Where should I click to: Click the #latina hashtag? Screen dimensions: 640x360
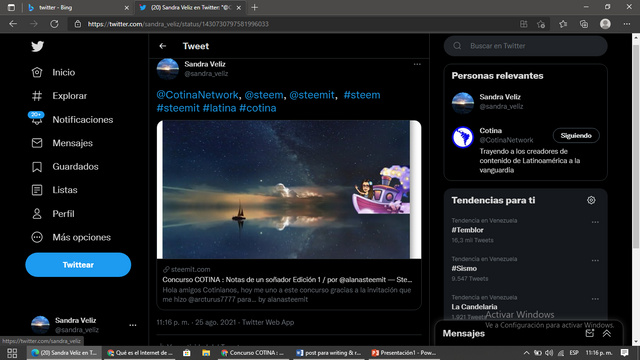(219, 108)
